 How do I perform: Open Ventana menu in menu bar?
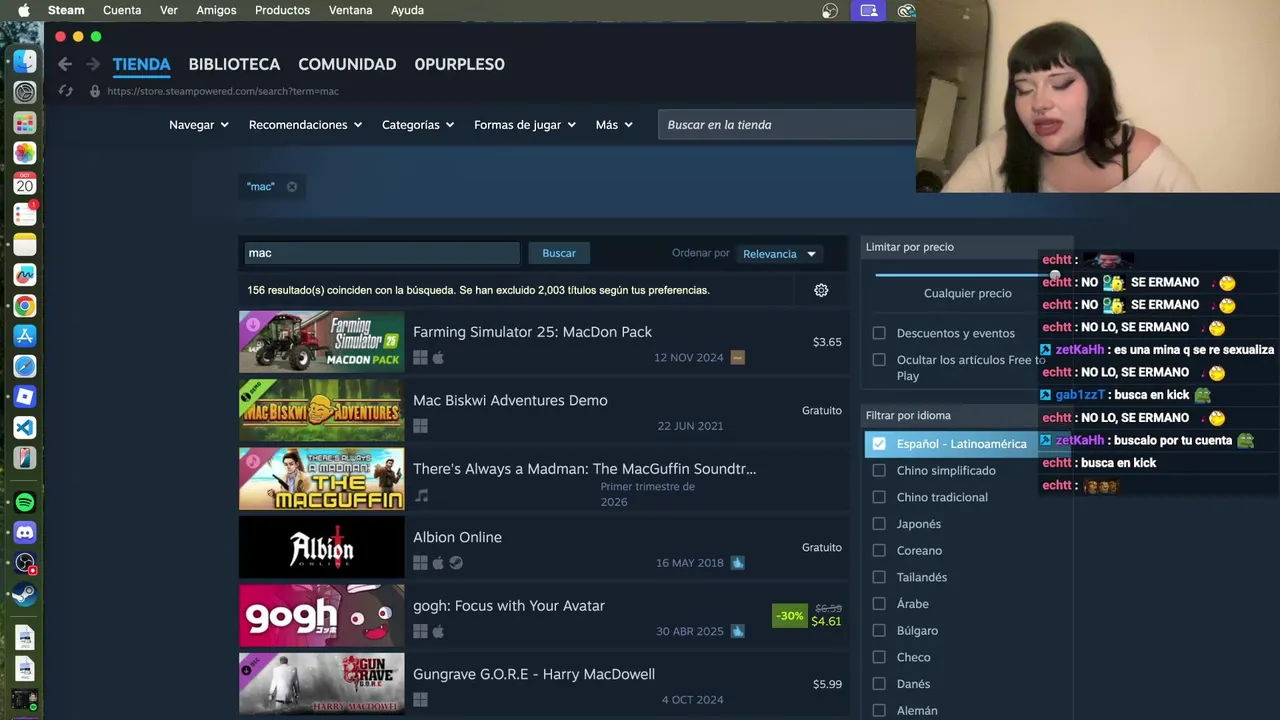(x=350, y=10)
